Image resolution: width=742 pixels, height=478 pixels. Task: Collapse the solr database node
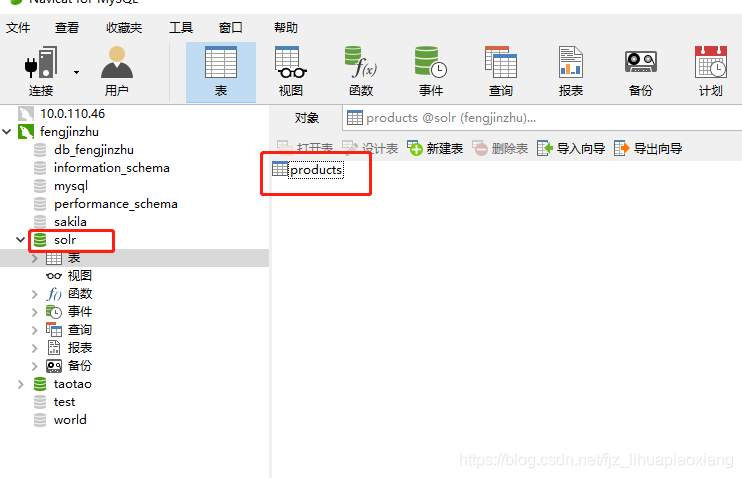click(20, 239)
